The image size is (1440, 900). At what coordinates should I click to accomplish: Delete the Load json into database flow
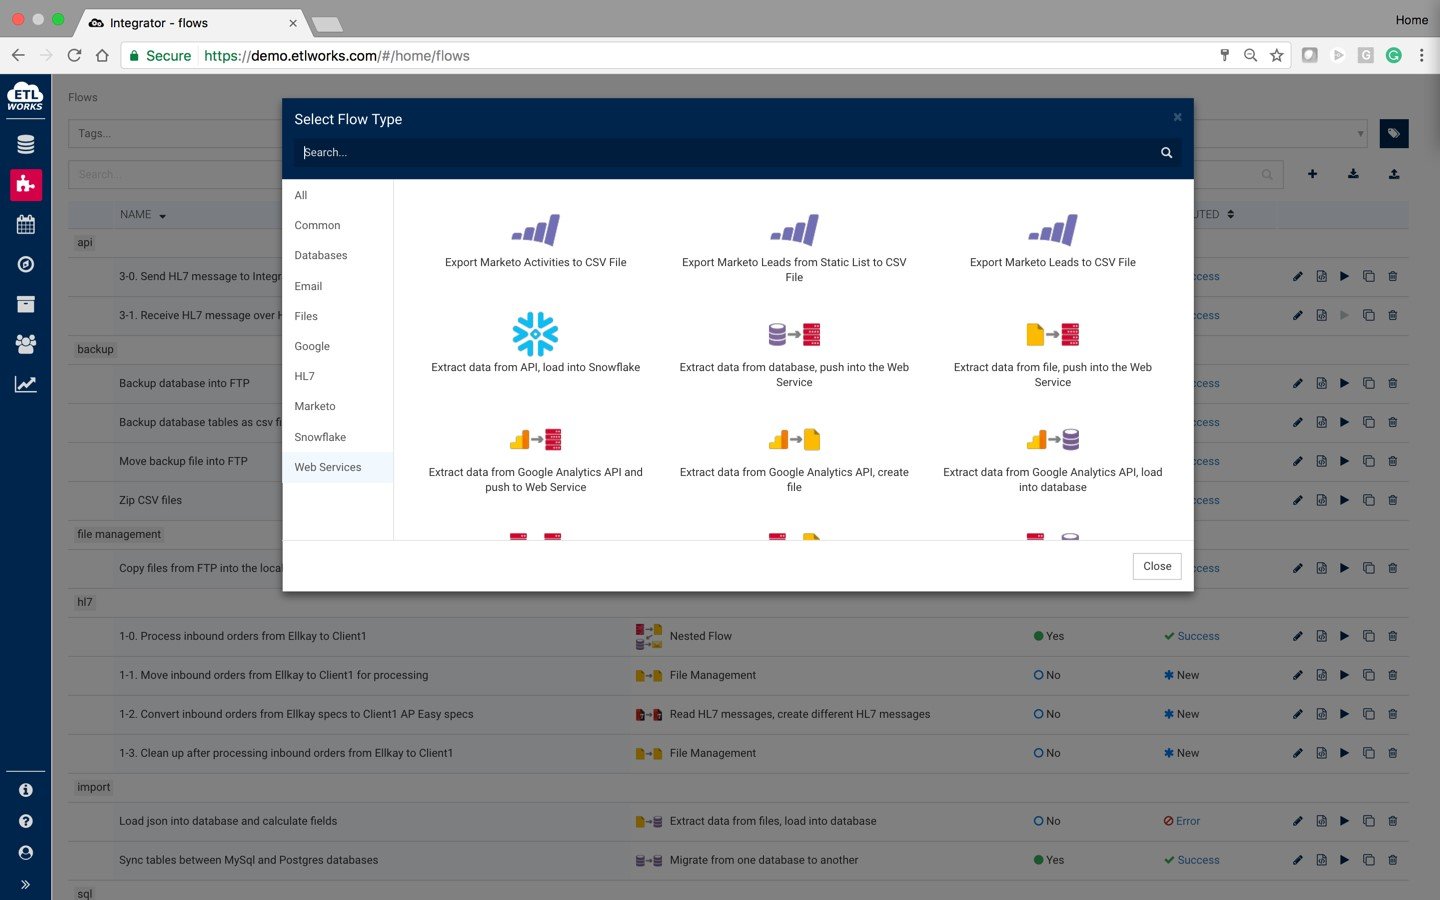[1393, 821]
